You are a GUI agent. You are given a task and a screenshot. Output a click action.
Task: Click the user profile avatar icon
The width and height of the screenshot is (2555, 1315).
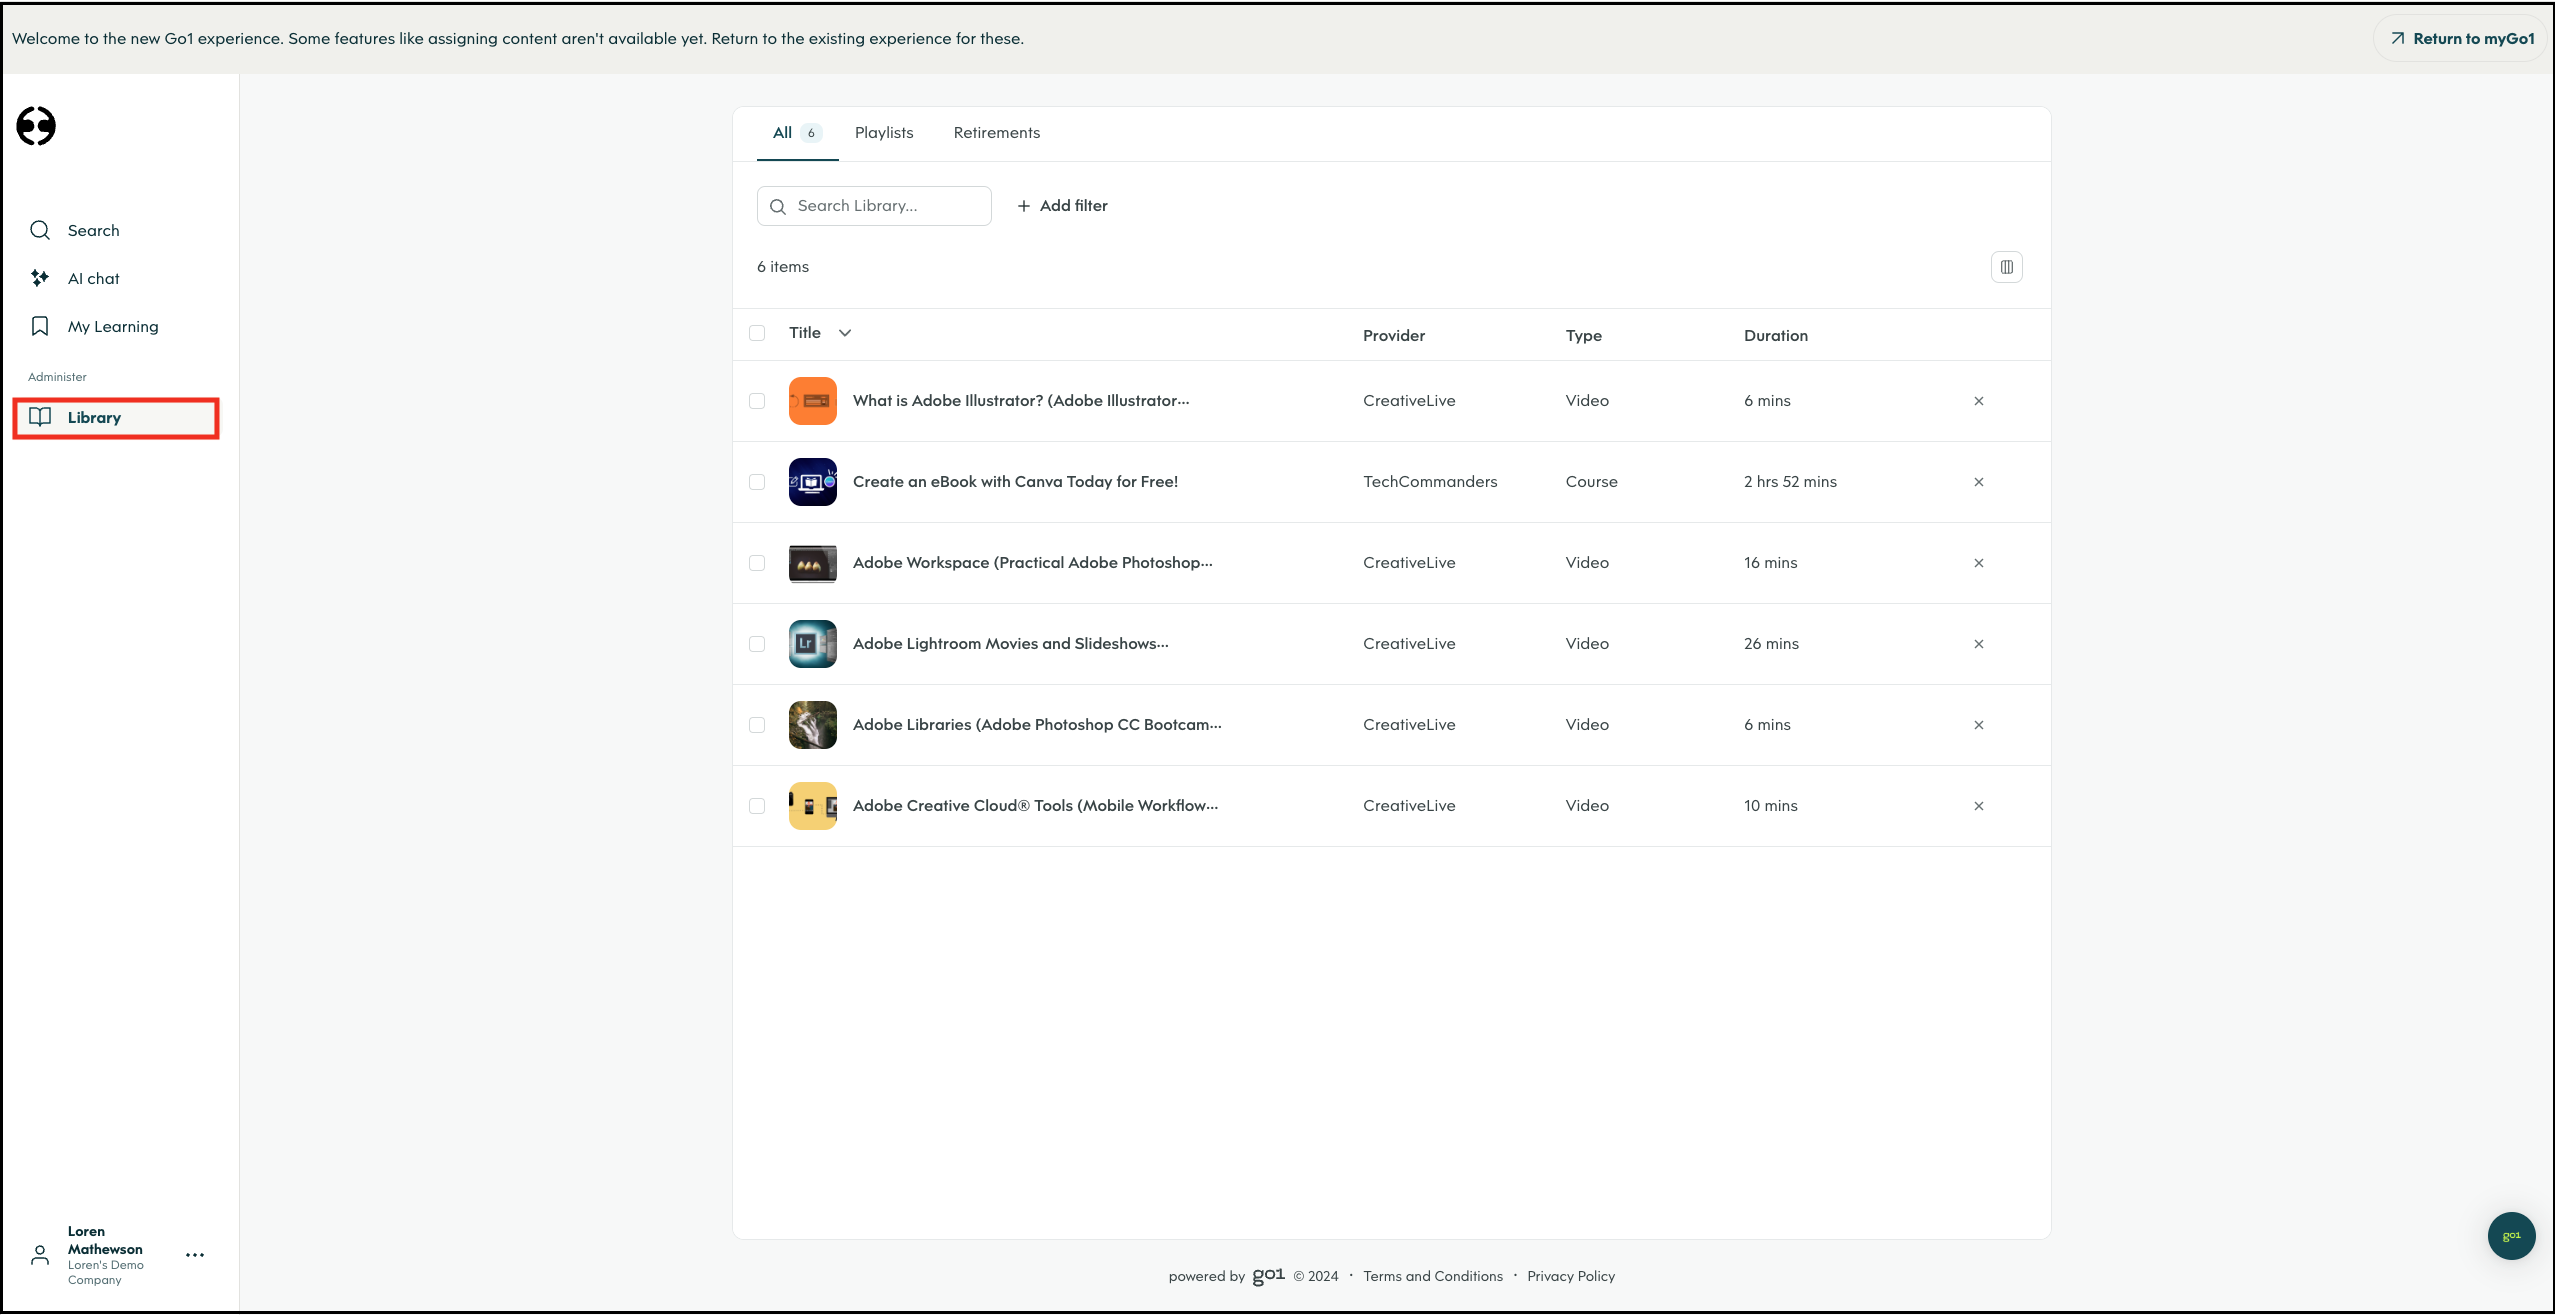point(40,1255)
